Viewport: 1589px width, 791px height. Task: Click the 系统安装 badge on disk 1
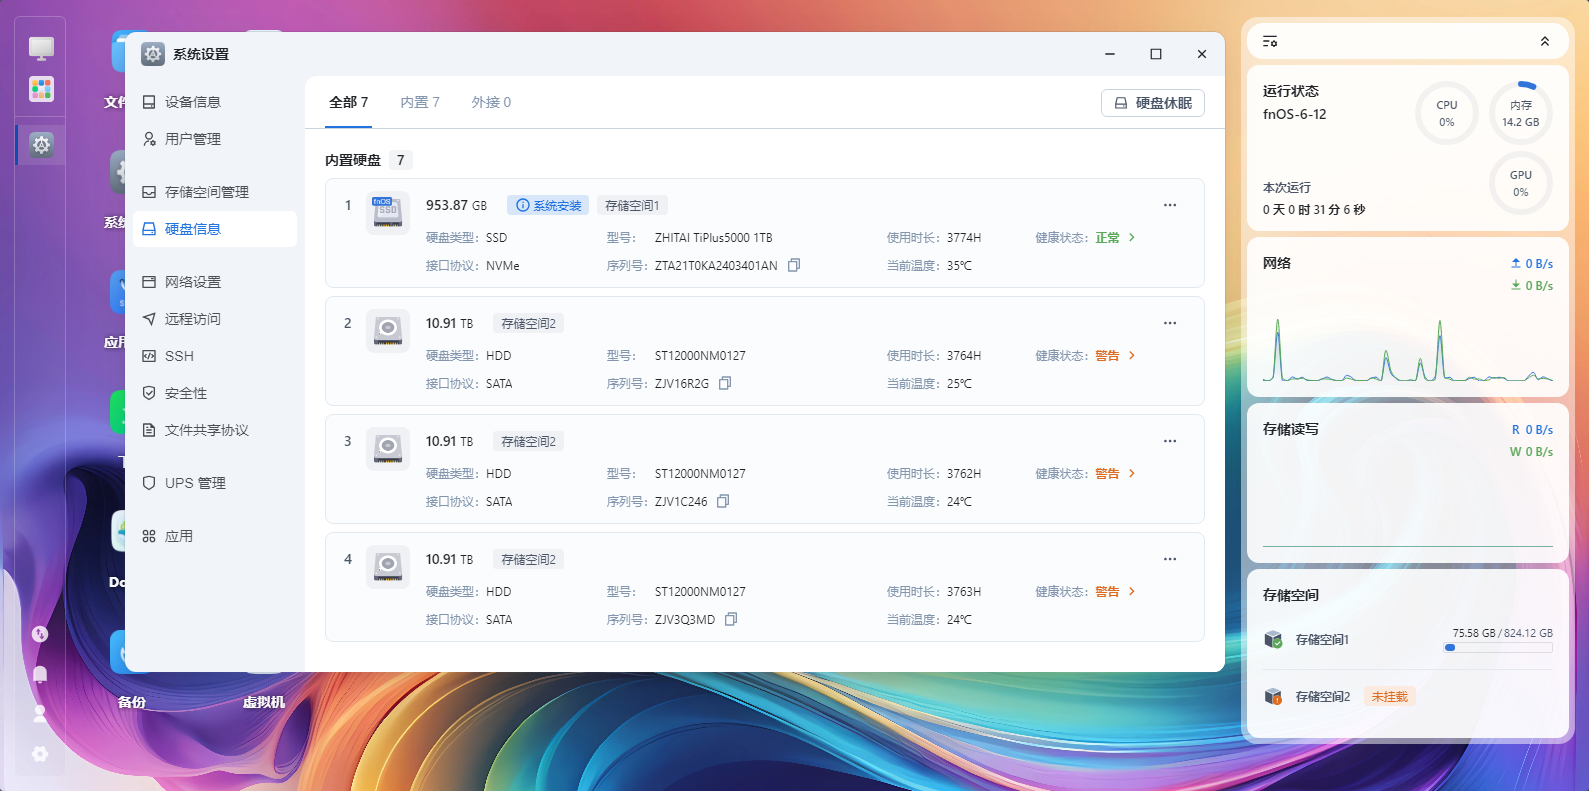point(548,205)
